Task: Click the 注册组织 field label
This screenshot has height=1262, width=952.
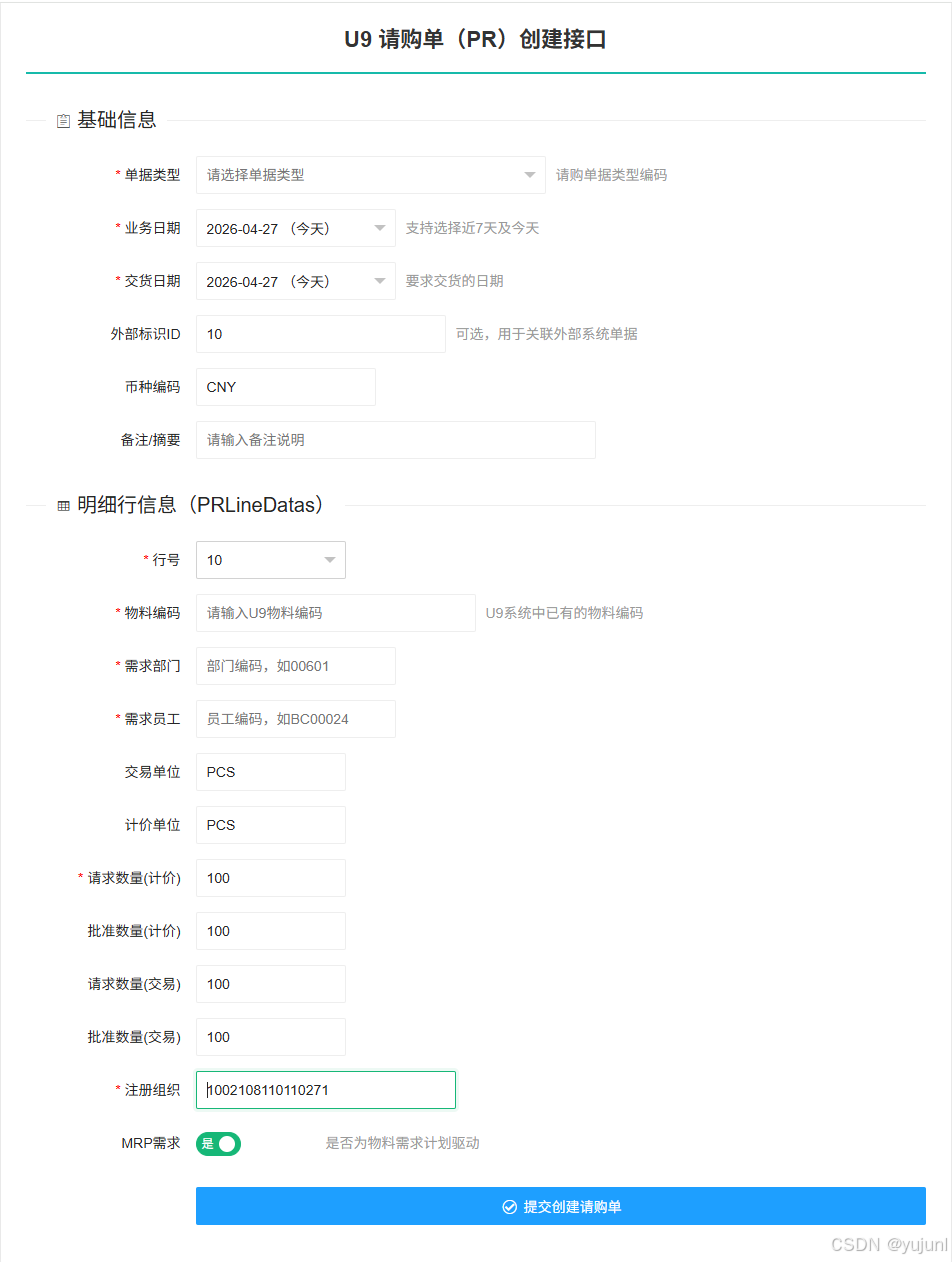Action: click(152, 1090)
